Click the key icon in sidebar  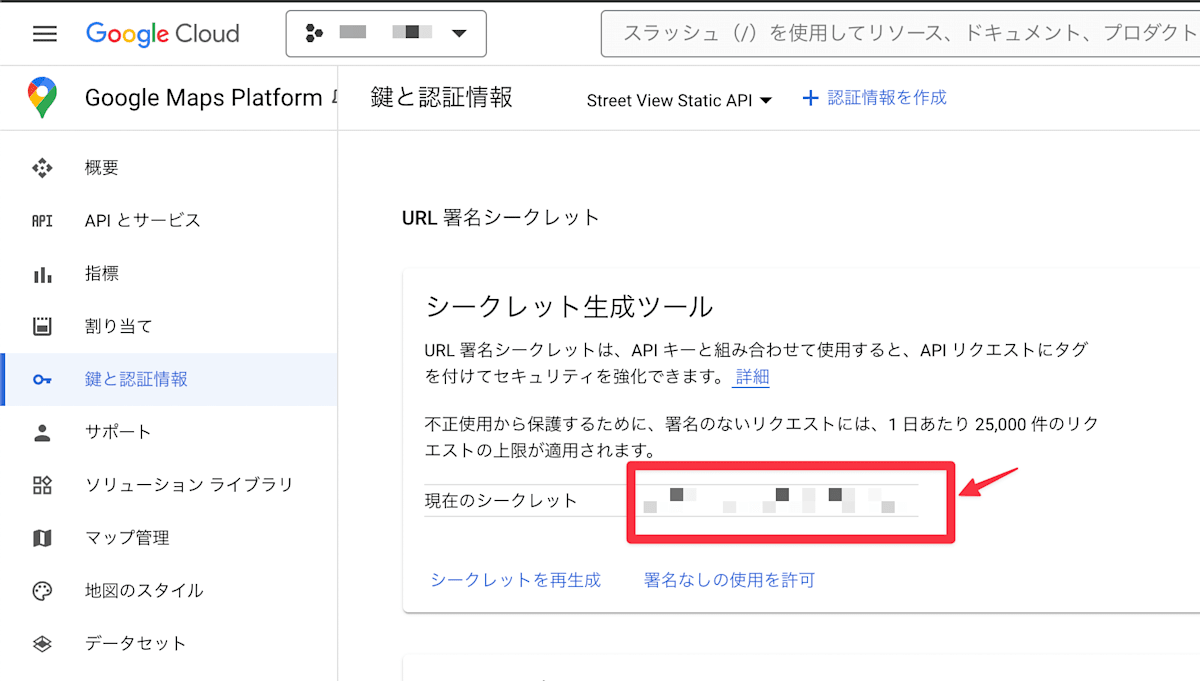coord(42,380)
